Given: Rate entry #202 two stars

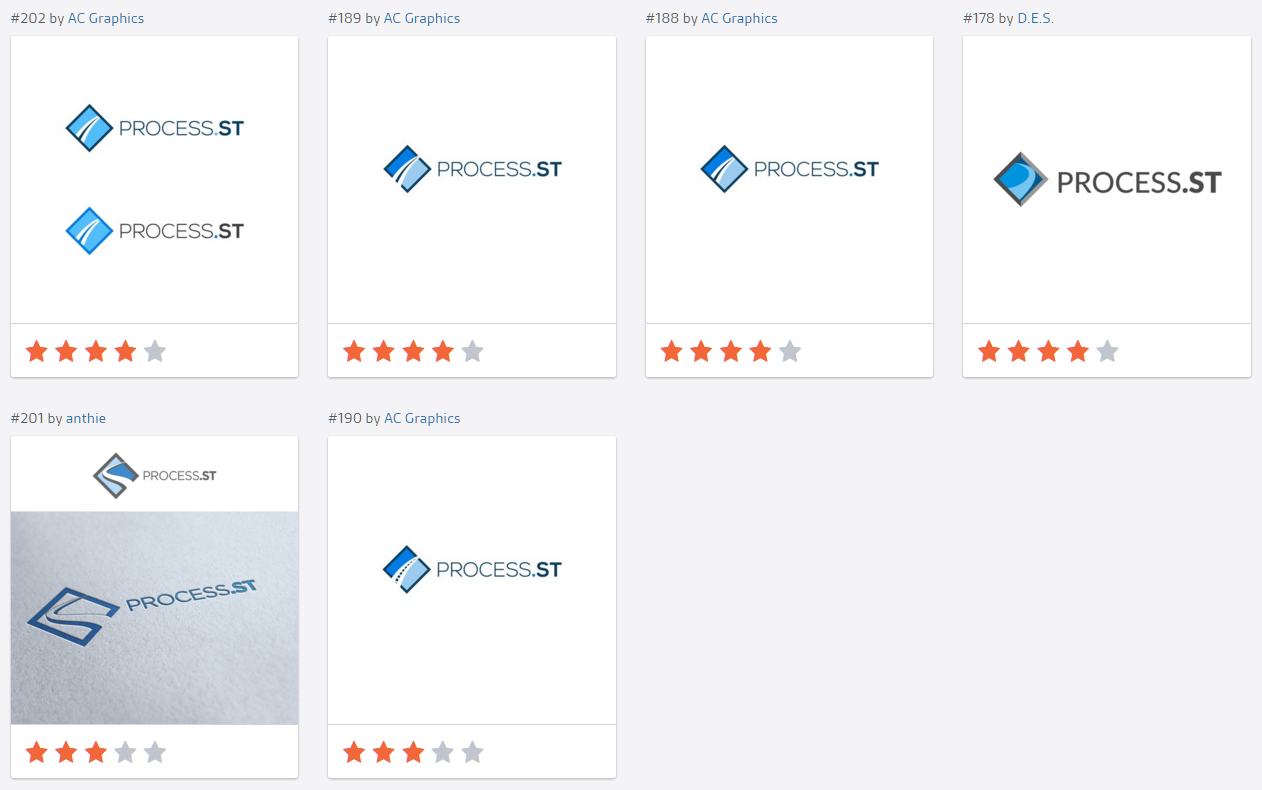Looking at the screenshot, I should coord(66,351).
